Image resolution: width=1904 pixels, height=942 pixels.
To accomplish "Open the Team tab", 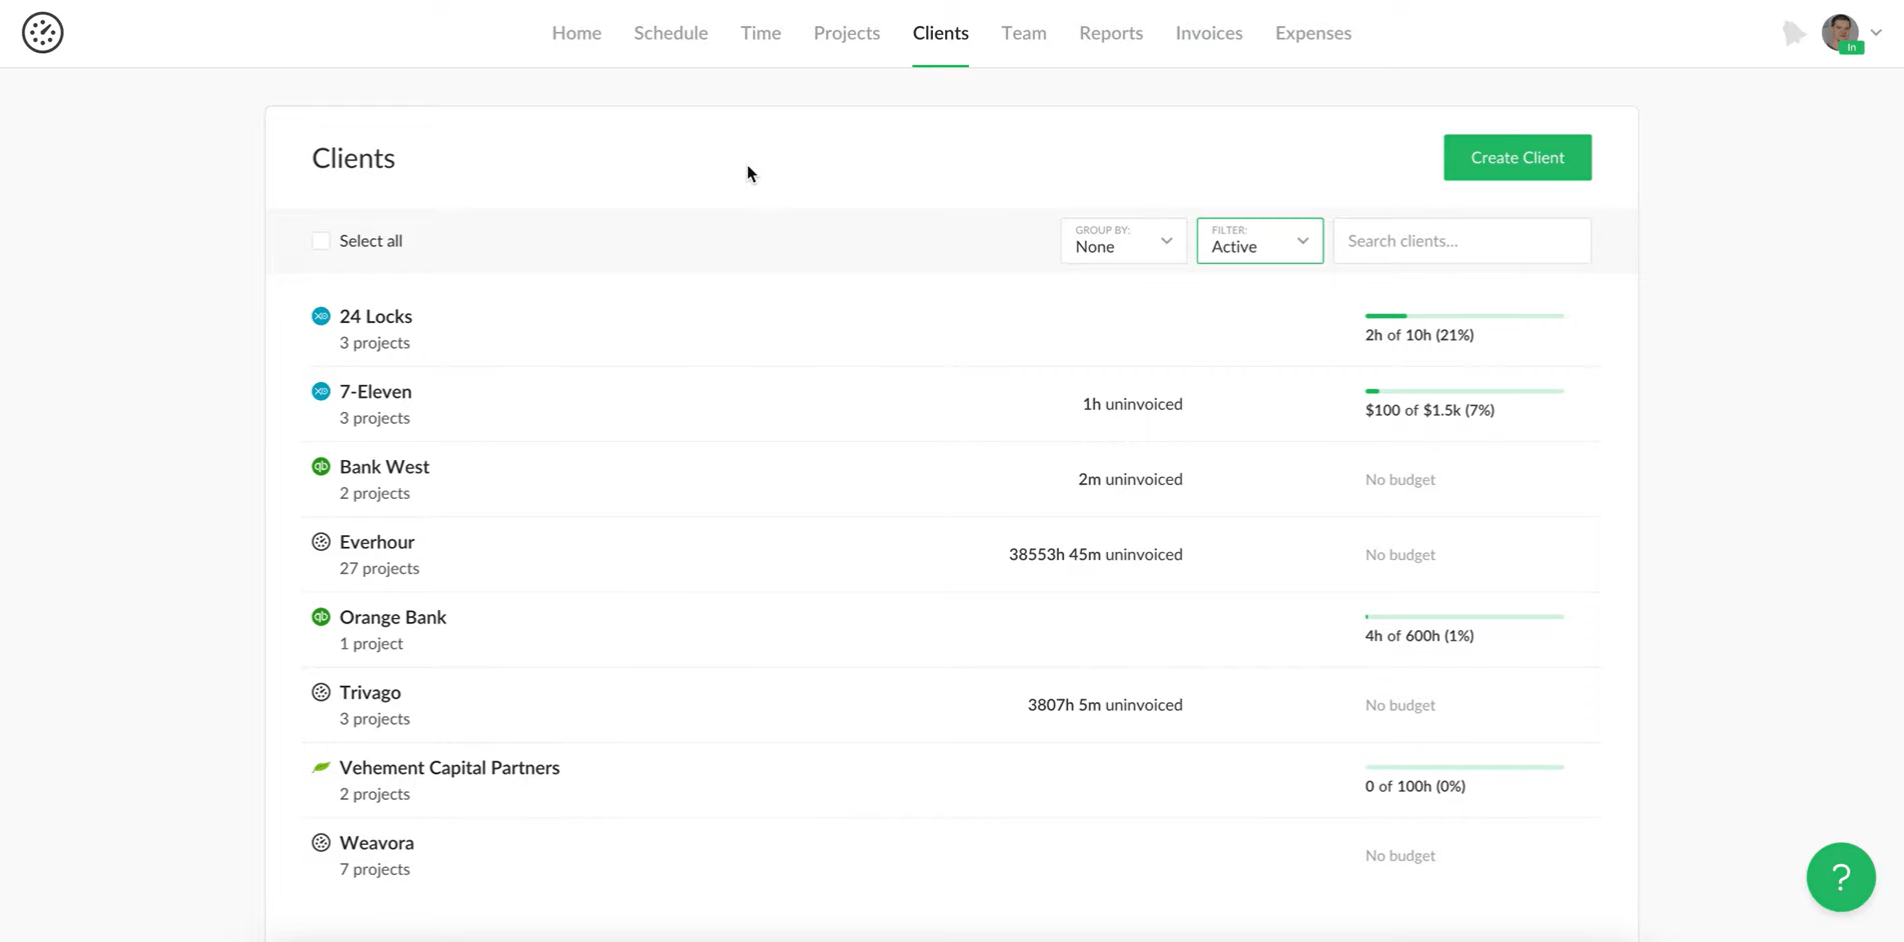I will coord(1024,33).
